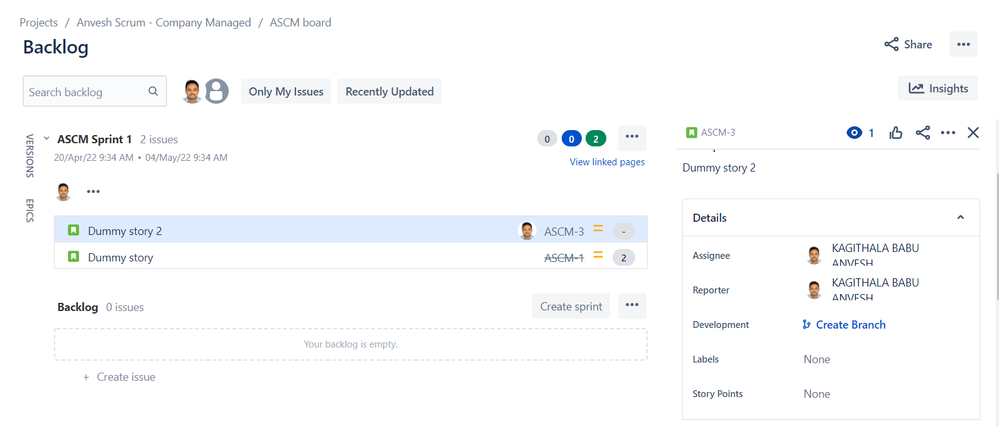The width and height of the screenshot is (999, 426).
Task: Select Dummy story row
Action: 351,257
